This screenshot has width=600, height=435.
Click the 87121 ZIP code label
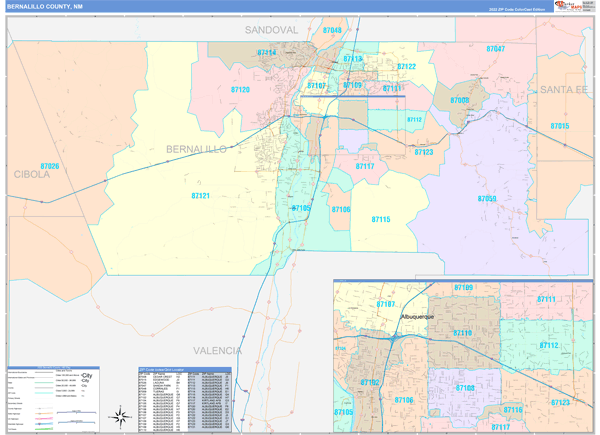(x=200, y=196)
